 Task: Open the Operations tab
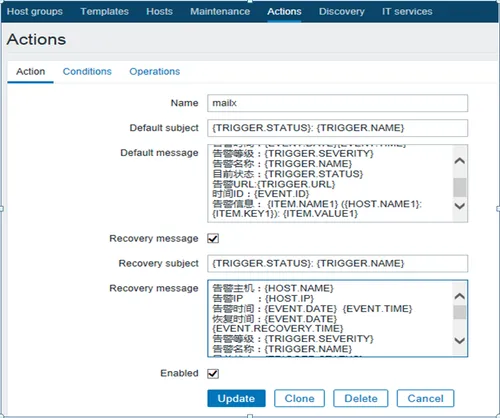(155, 71)
